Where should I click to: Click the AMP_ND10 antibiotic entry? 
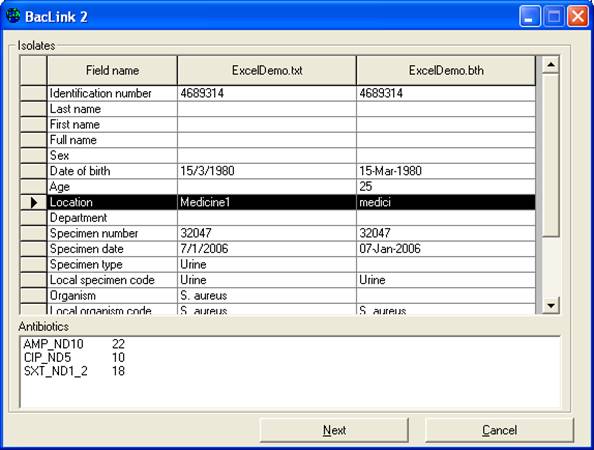53,344
